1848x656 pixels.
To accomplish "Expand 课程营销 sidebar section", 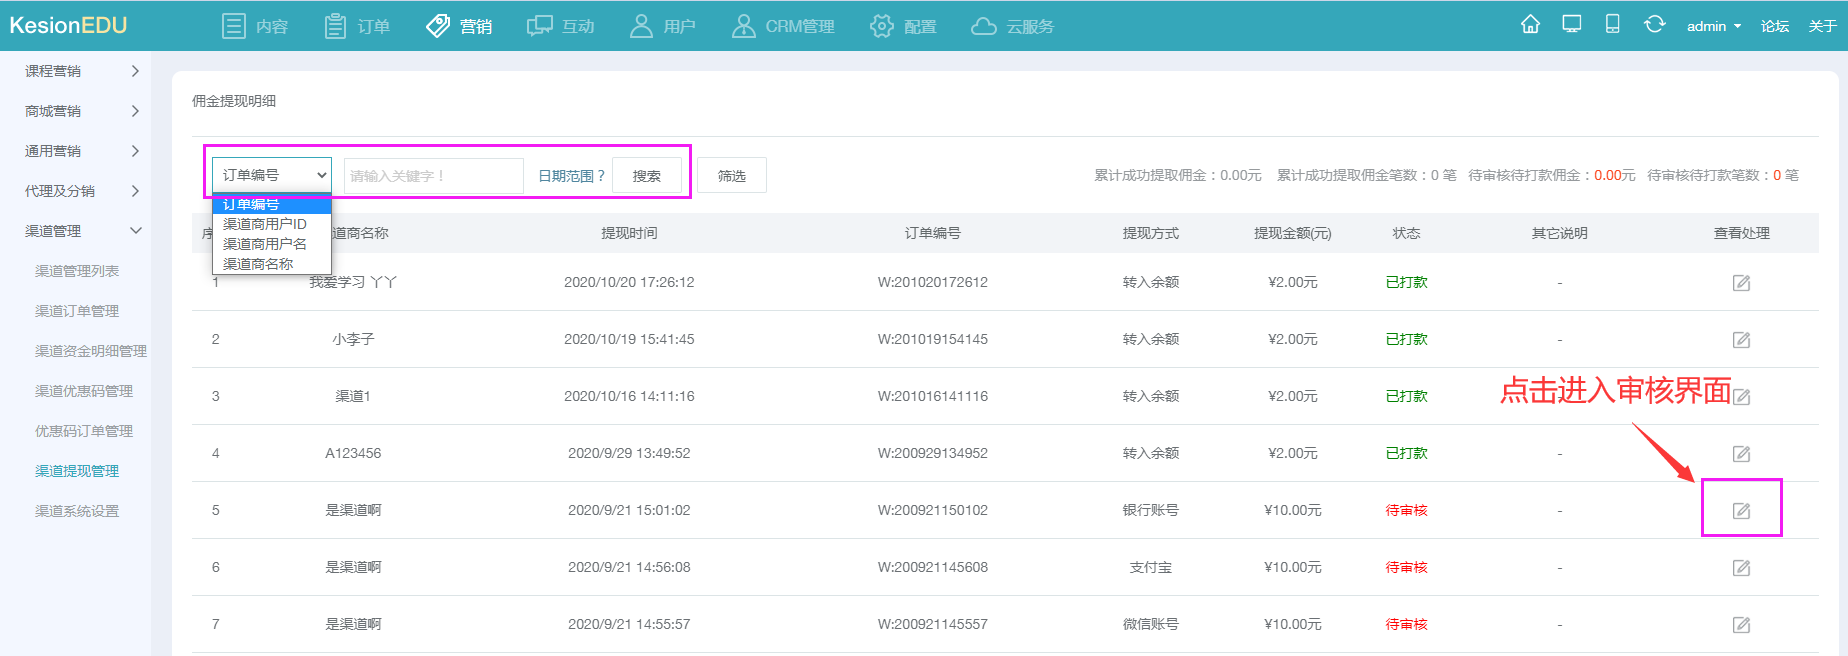I will [x=80, y=71].
